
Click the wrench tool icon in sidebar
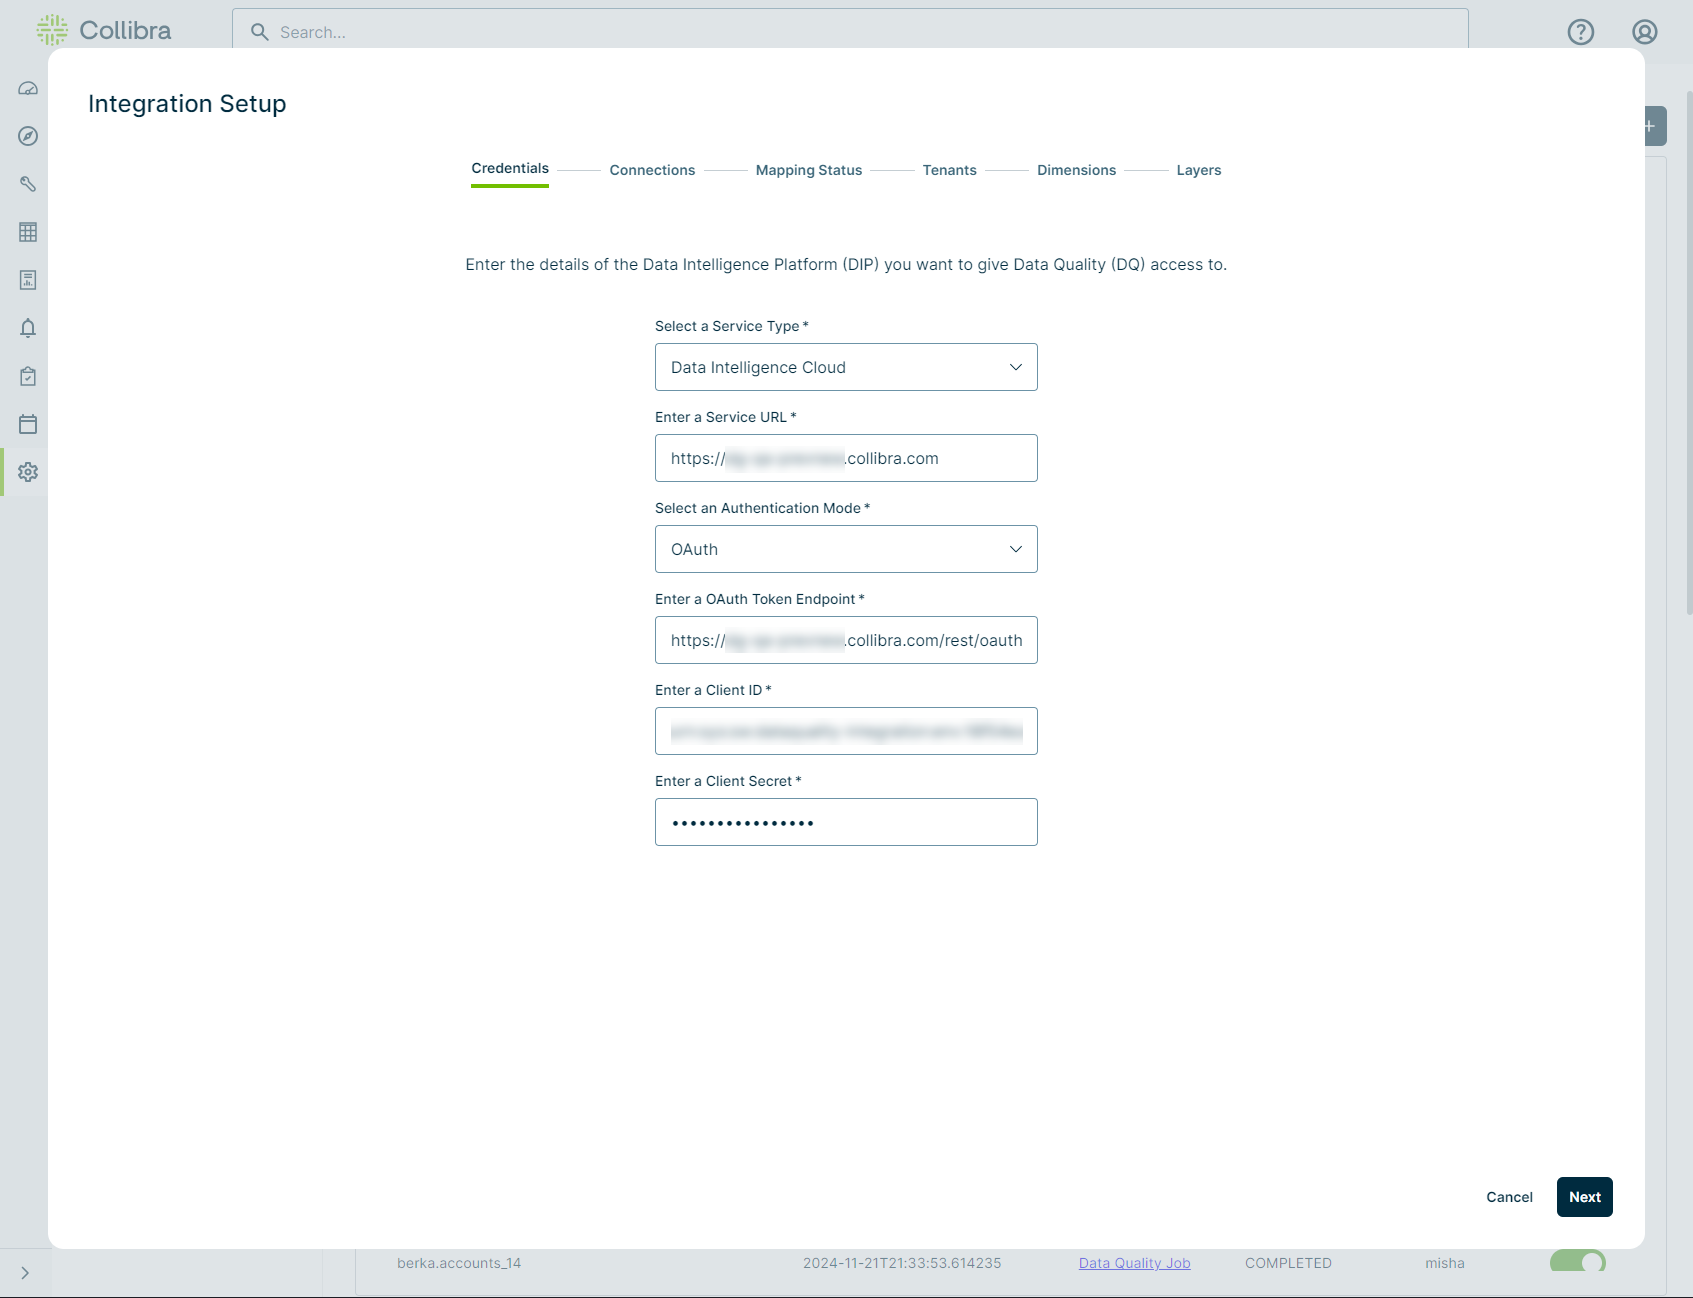(28, 184)
